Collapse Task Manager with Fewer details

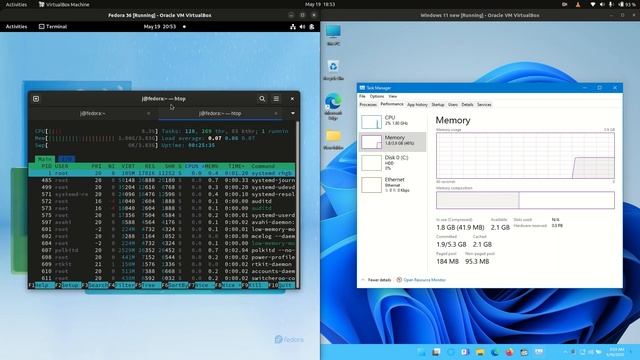(376, 280)
